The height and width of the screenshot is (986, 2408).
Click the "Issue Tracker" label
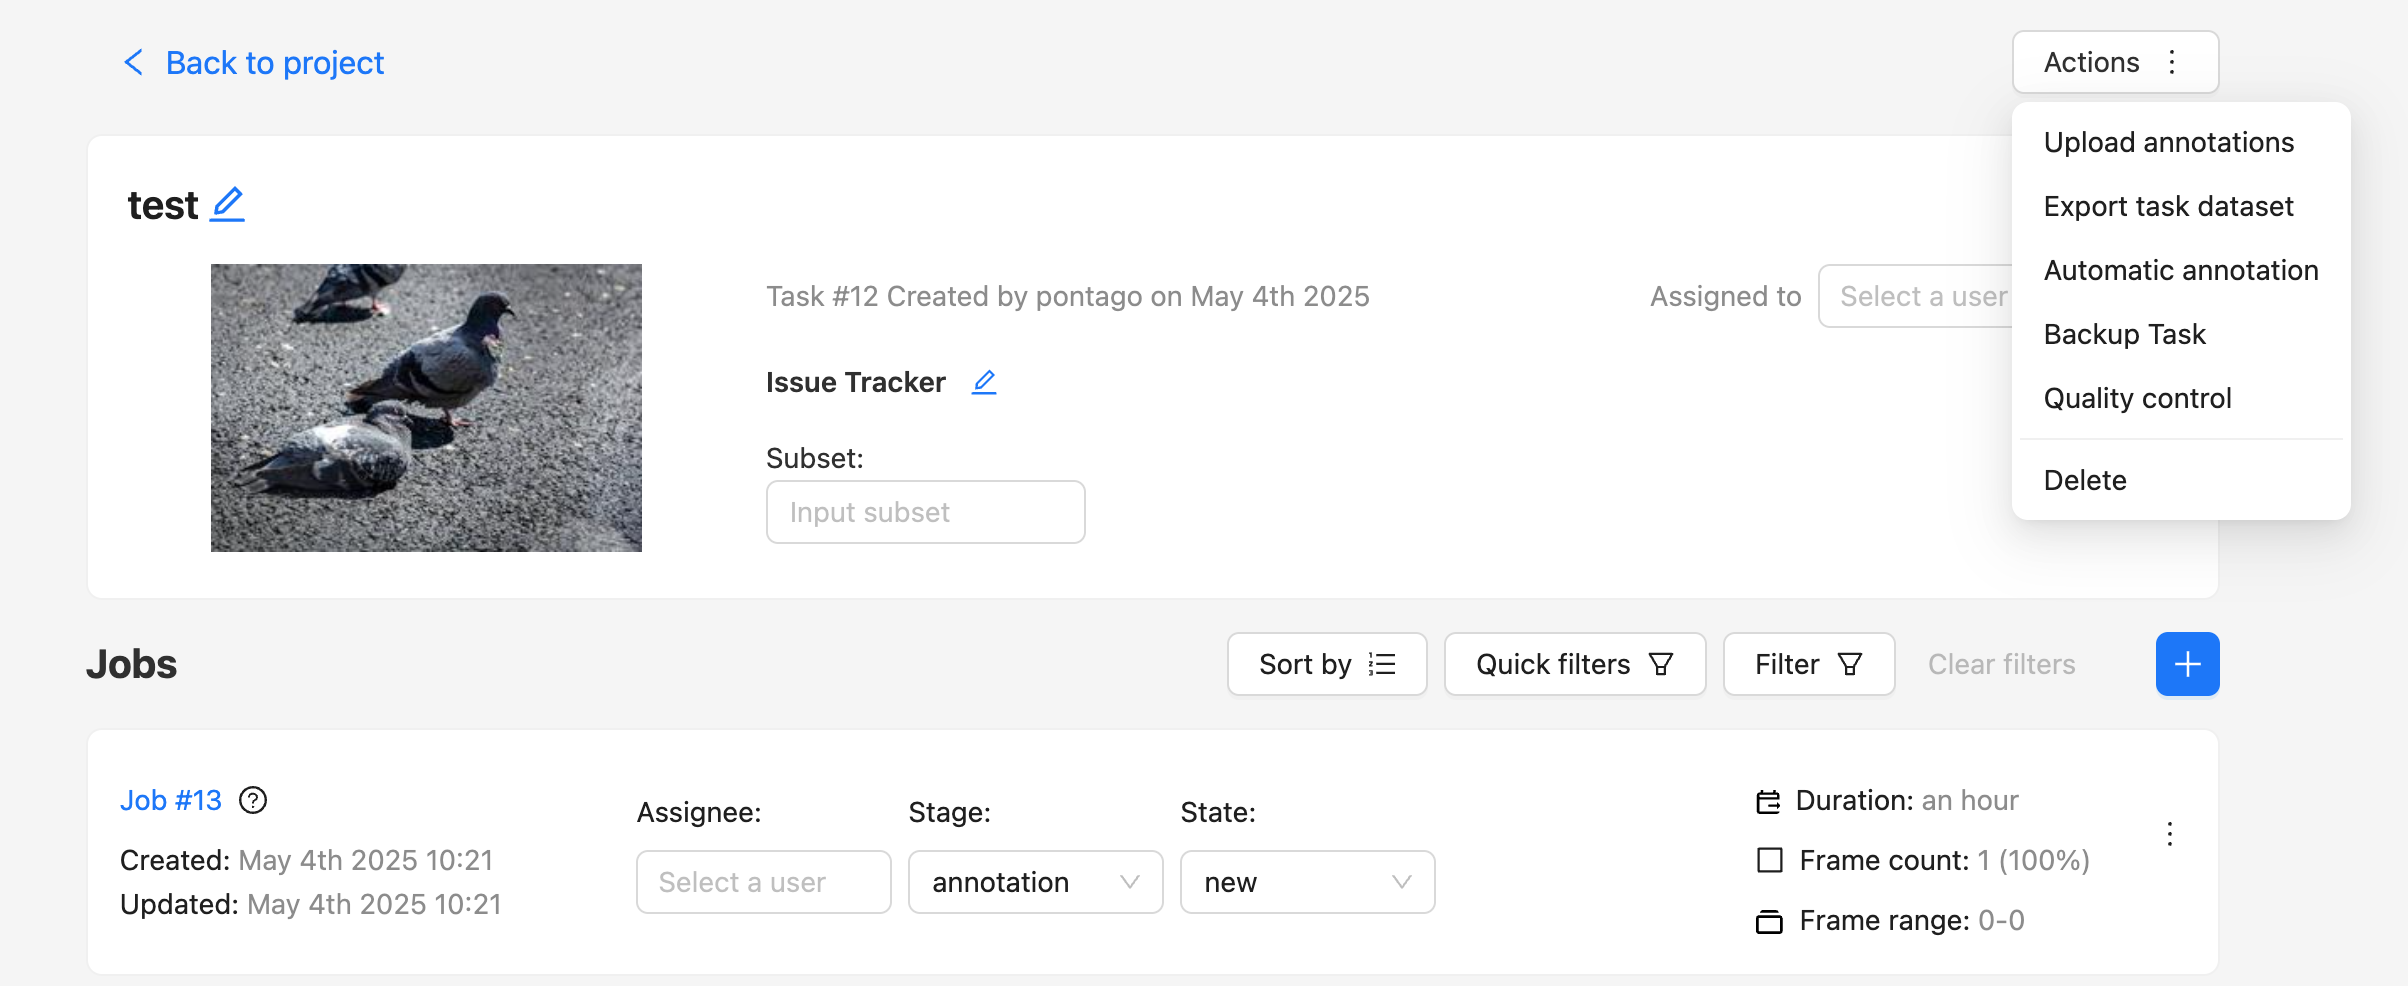pos(855,382)
